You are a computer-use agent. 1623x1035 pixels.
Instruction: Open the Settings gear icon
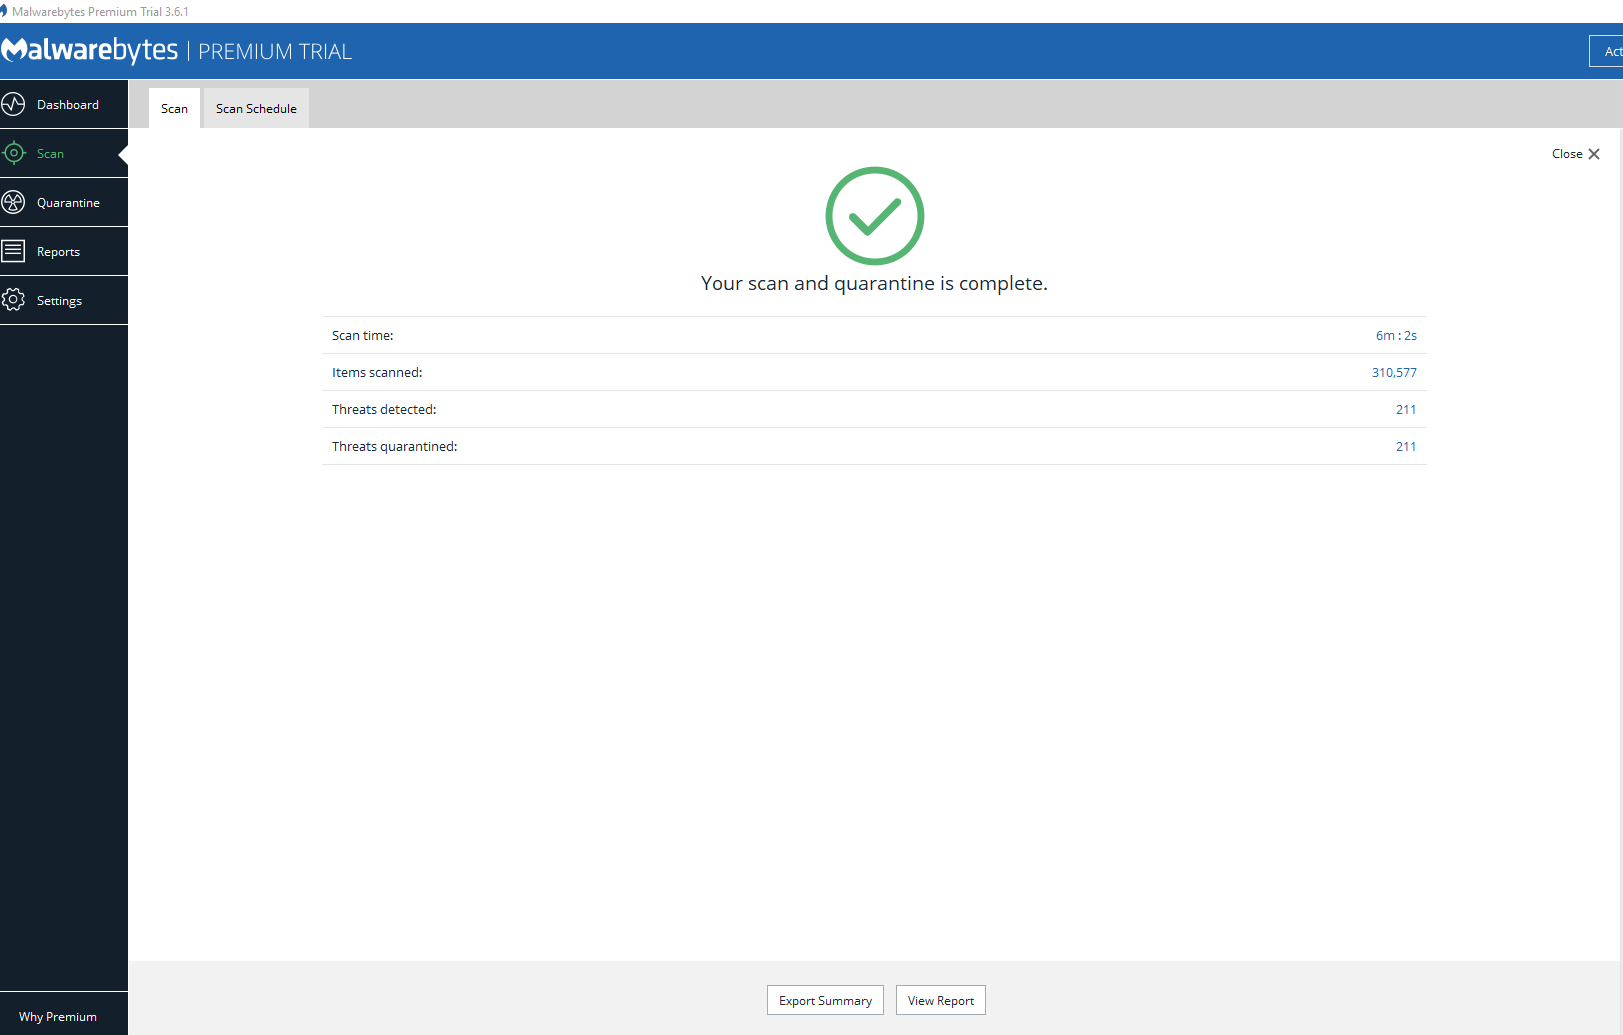tap(13, 300)
